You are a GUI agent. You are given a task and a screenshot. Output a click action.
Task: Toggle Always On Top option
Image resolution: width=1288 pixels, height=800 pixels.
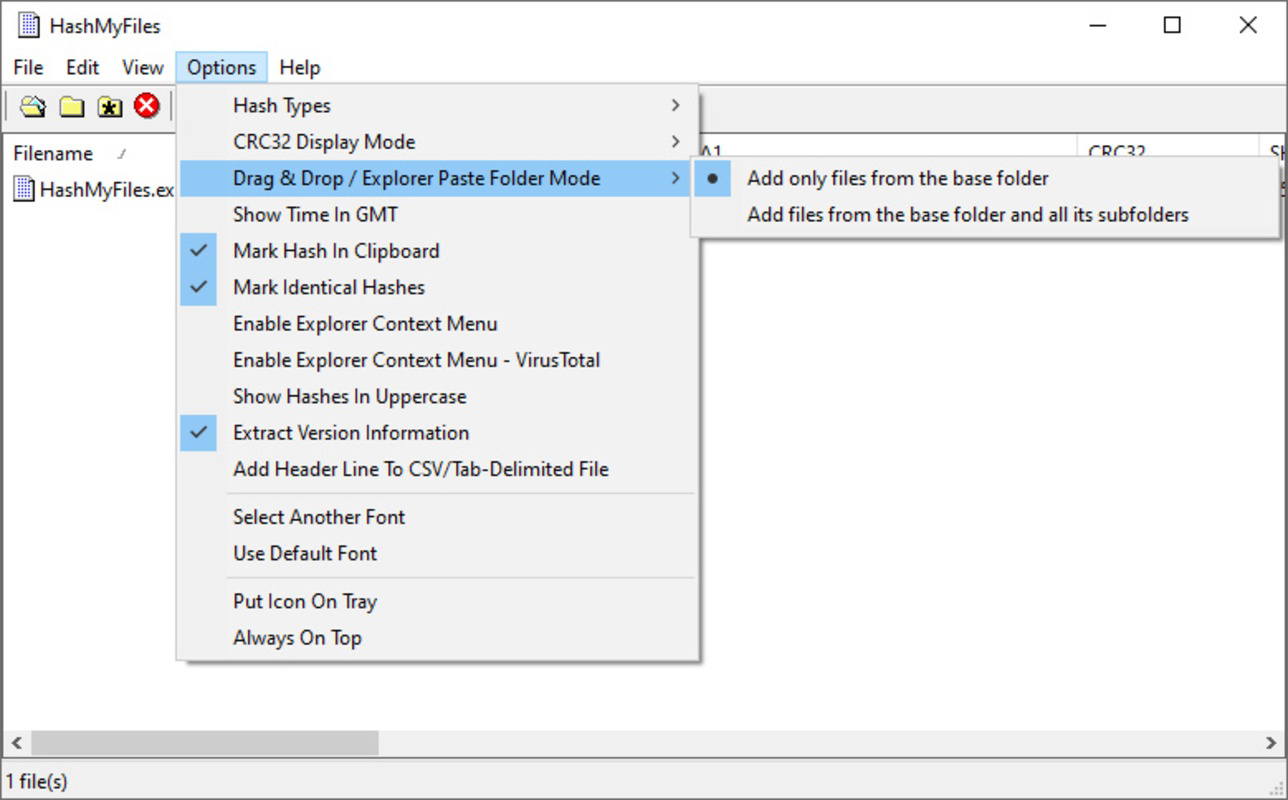tap(435, 638)
